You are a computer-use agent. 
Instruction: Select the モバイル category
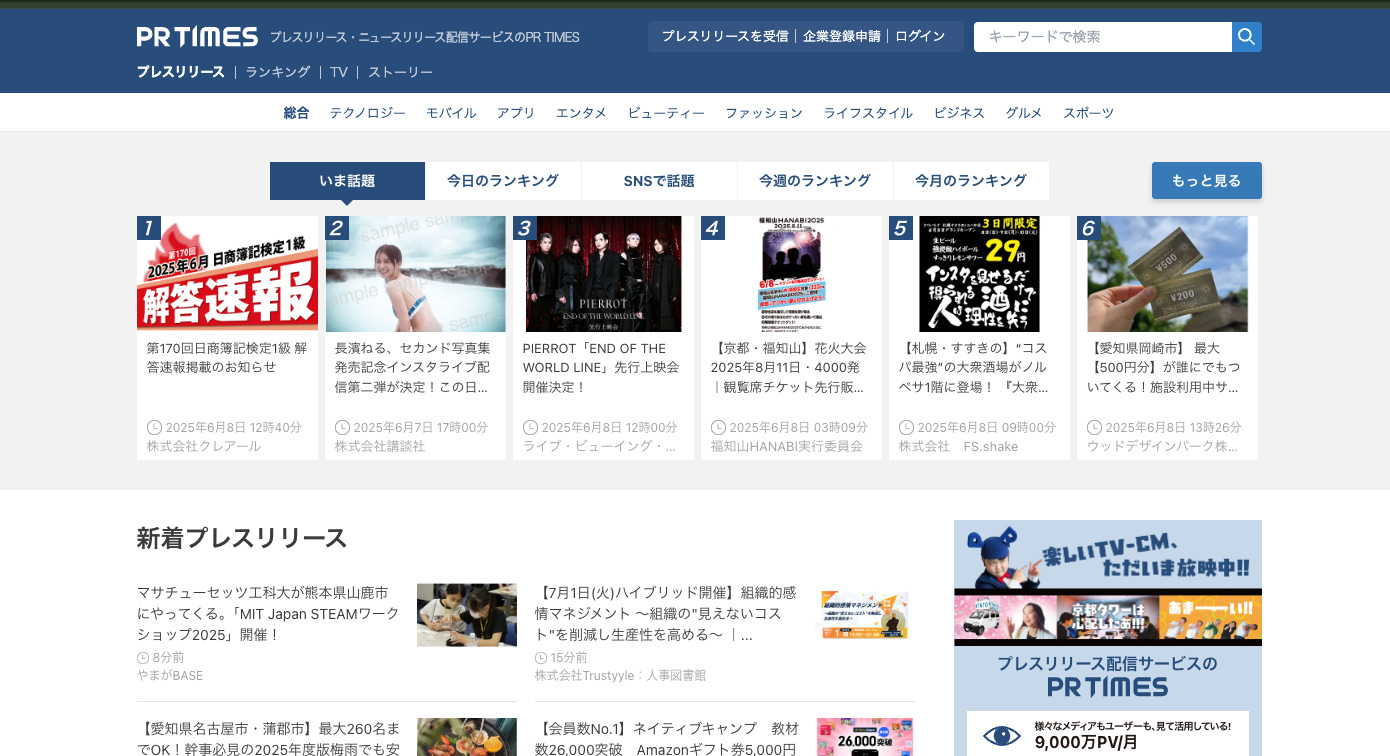[x=451, y=113]
